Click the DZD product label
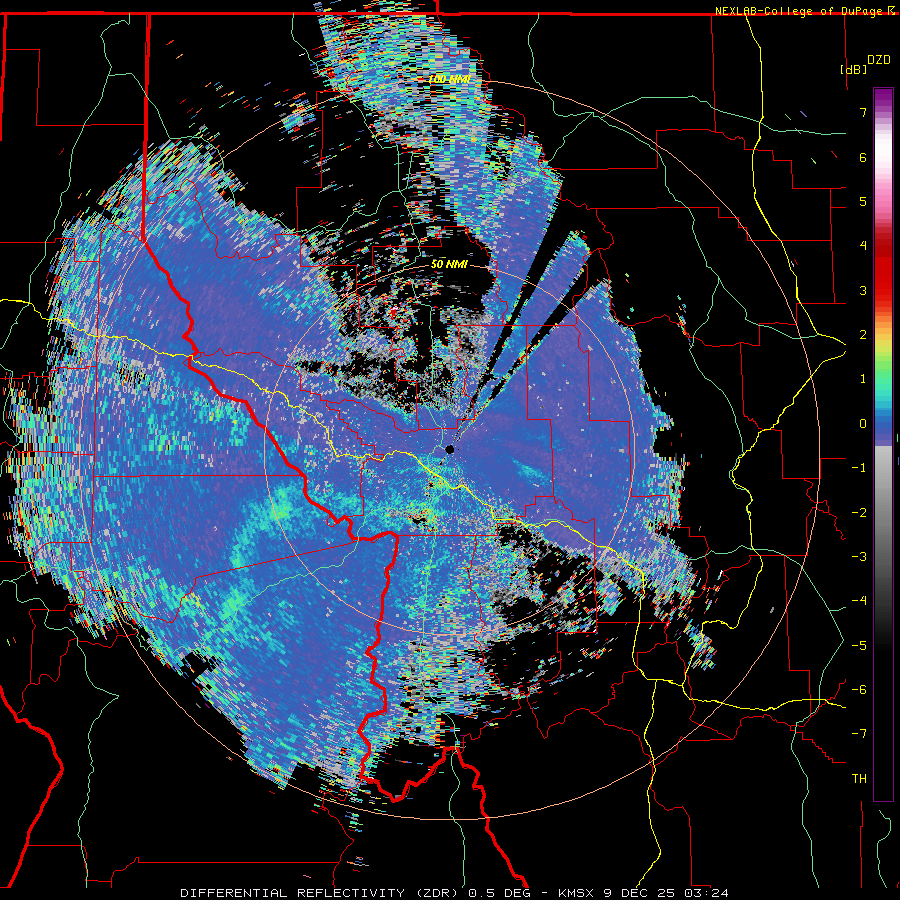 (x=879, y=59)
